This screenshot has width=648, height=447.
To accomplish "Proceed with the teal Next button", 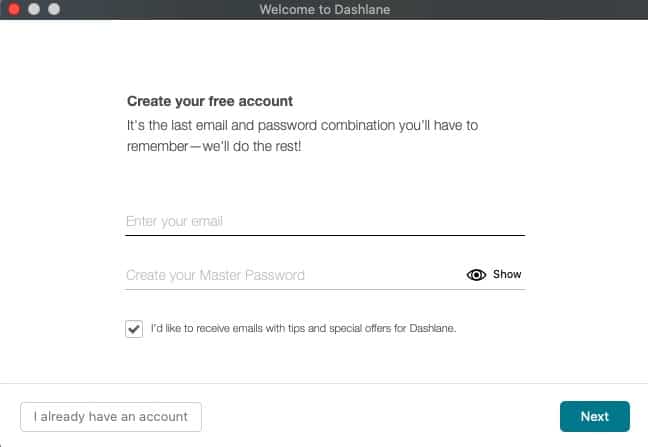I will tap(595, 416).
